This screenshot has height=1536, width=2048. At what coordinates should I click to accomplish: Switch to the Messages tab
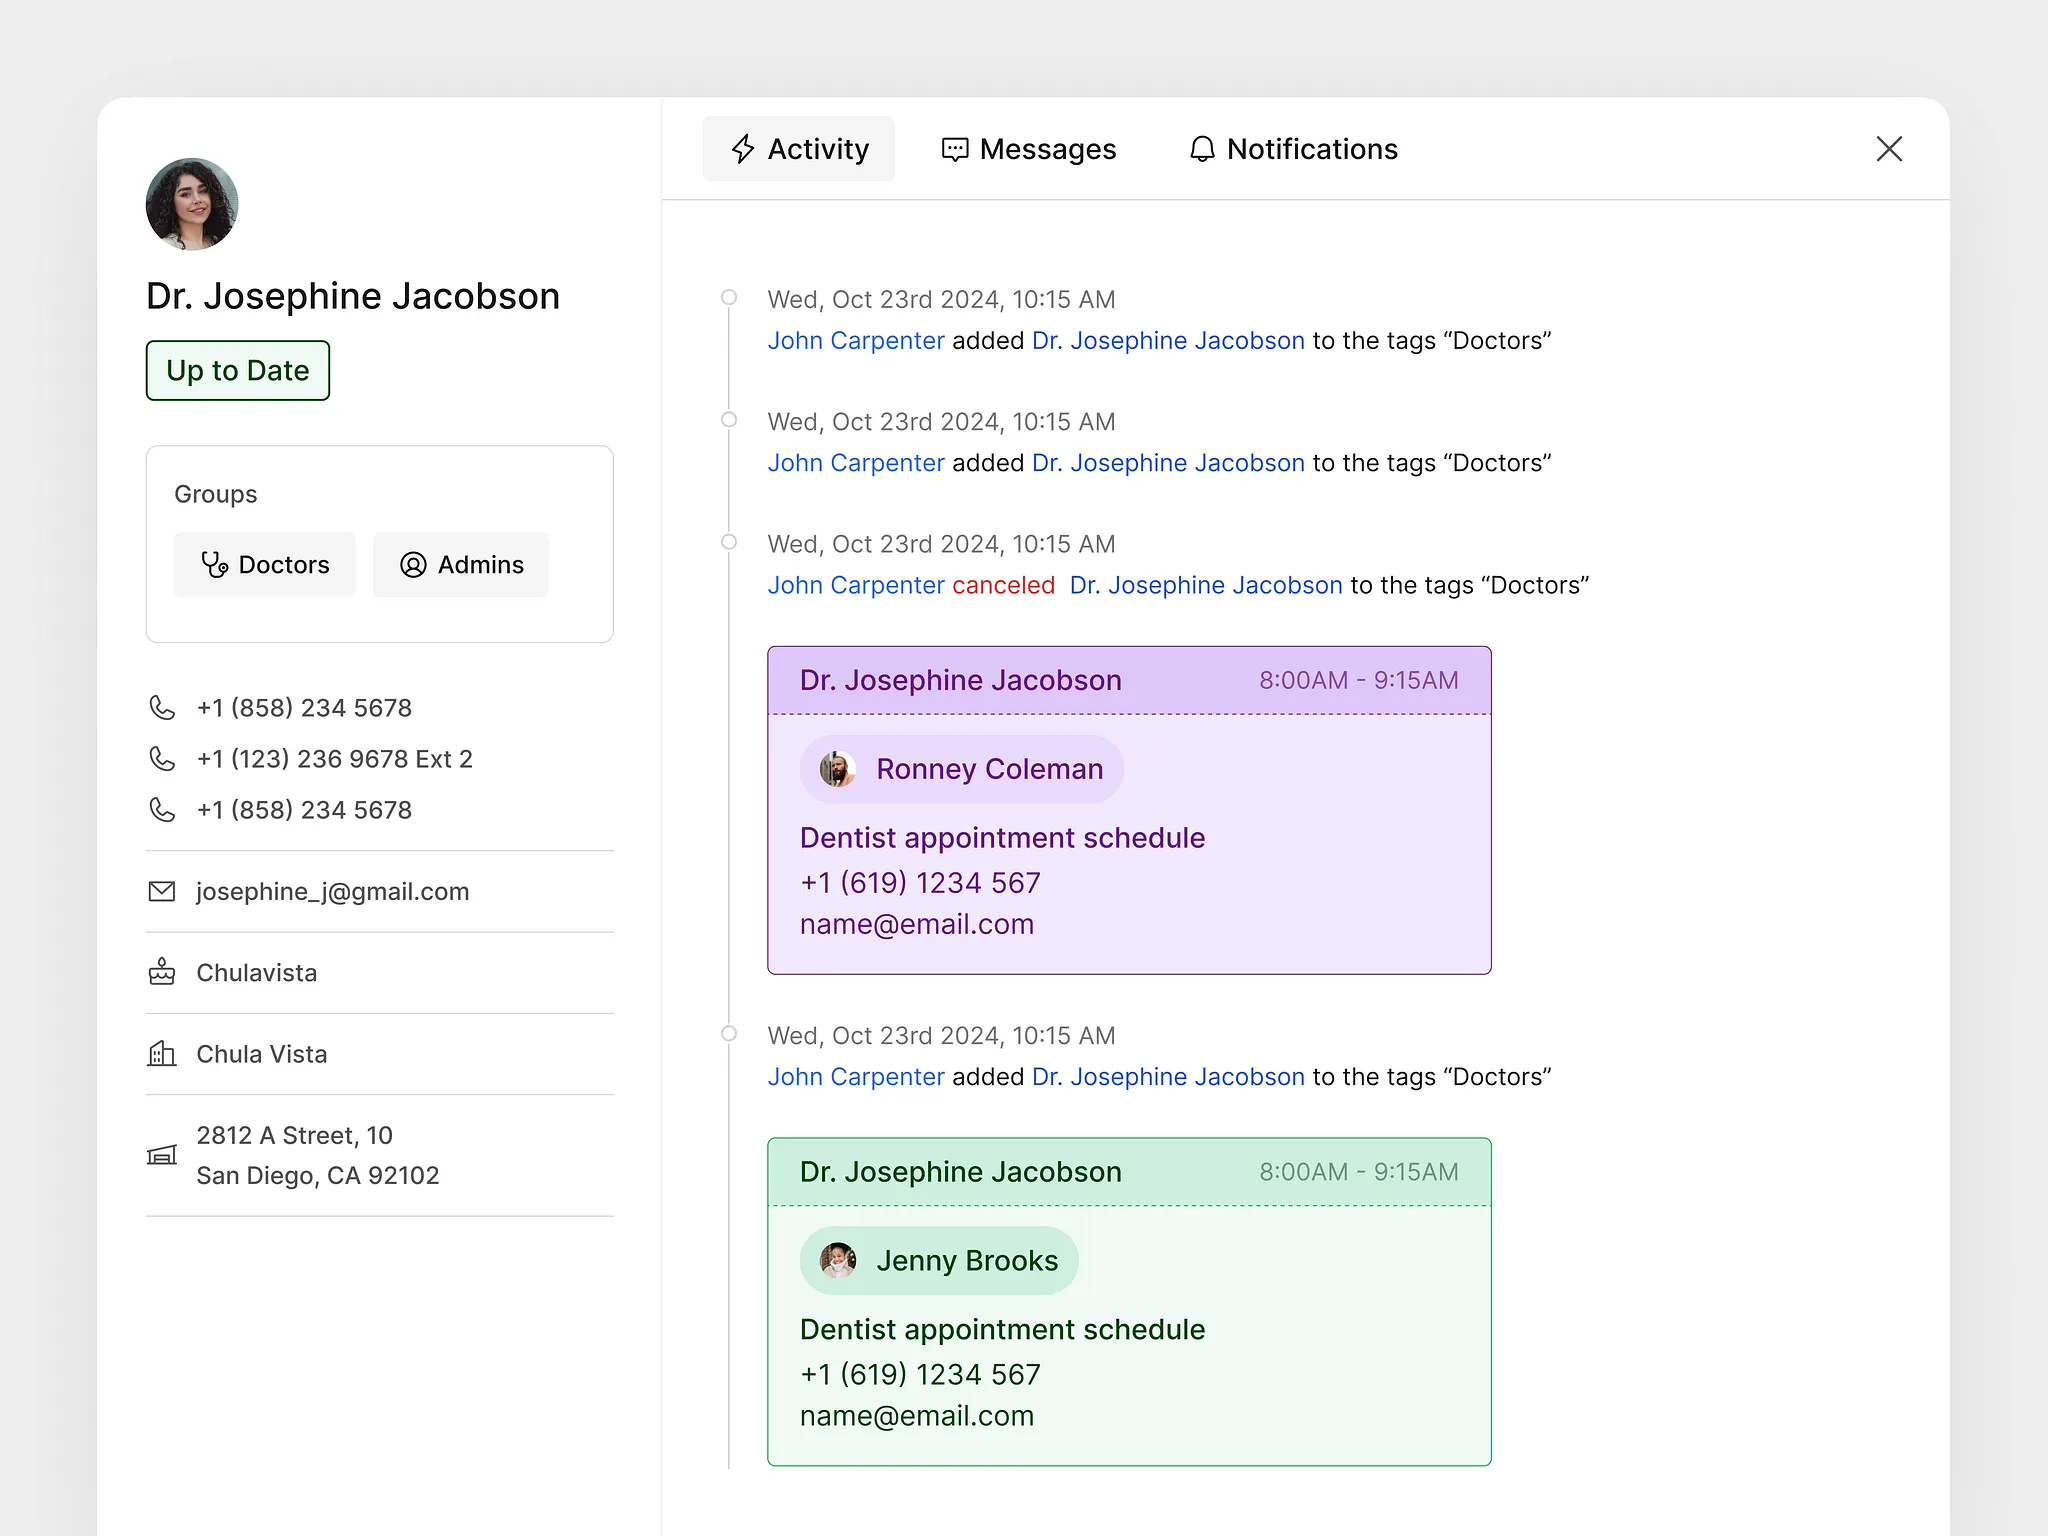[1029, 149]
